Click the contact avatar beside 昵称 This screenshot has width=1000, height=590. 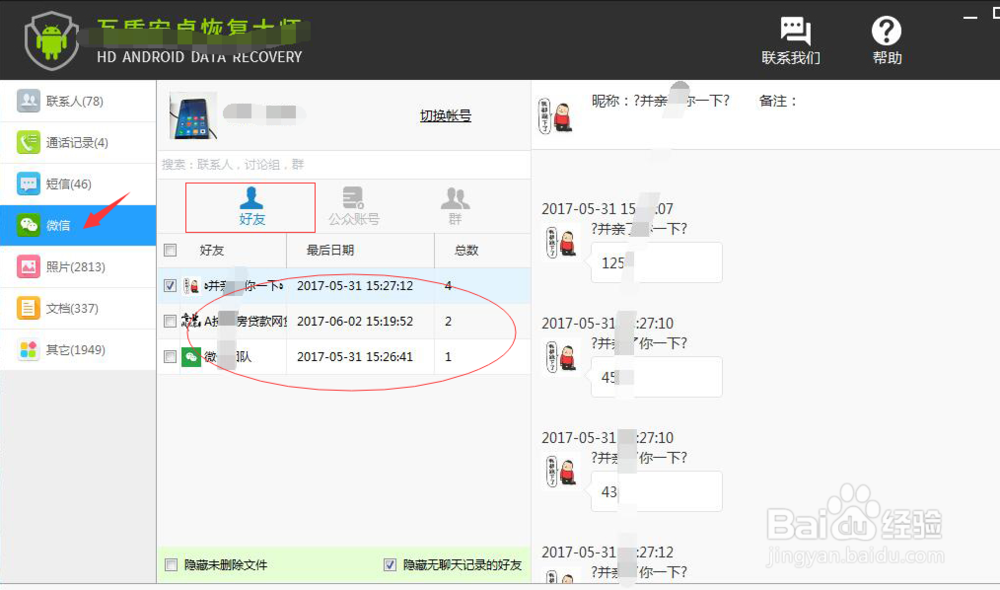555,115
